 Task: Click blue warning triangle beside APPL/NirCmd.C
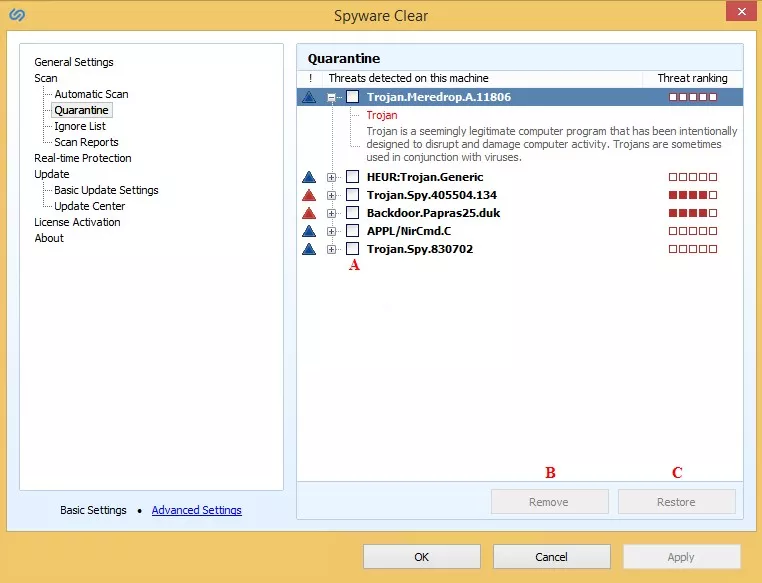click(x=309, y=231)
